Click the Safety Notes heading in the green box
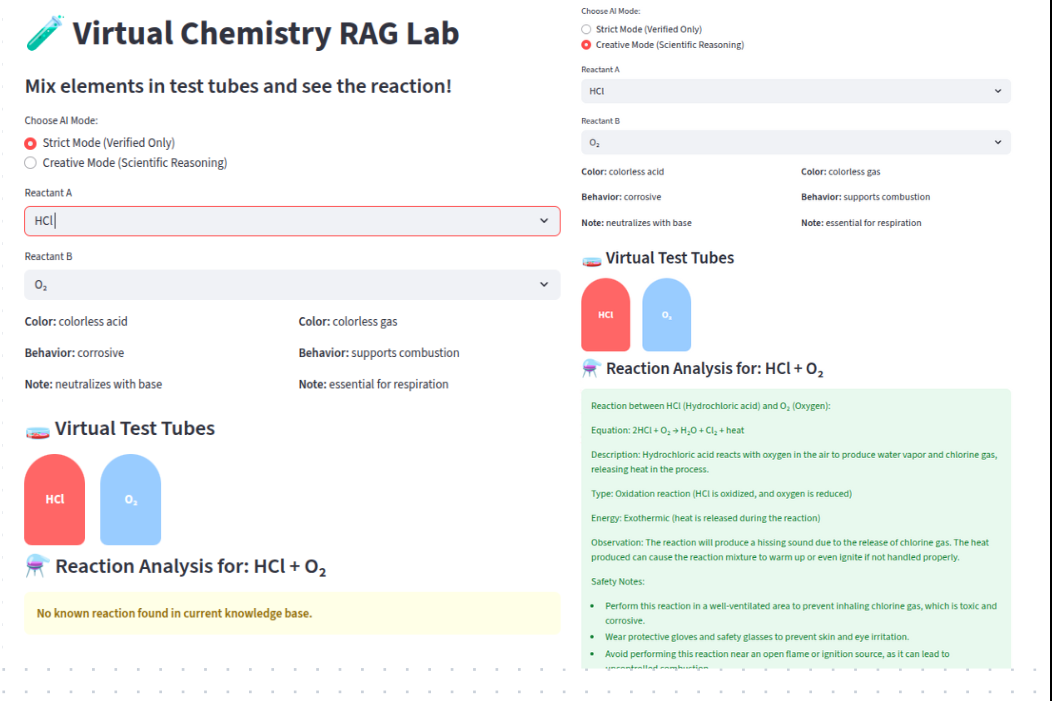The image size is (1052, 701). [618, 581]
